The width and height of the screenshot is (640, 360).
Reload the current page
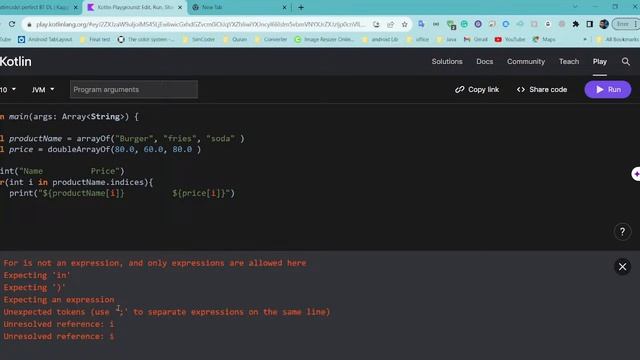pyautogui.click(x=12, y=24)
